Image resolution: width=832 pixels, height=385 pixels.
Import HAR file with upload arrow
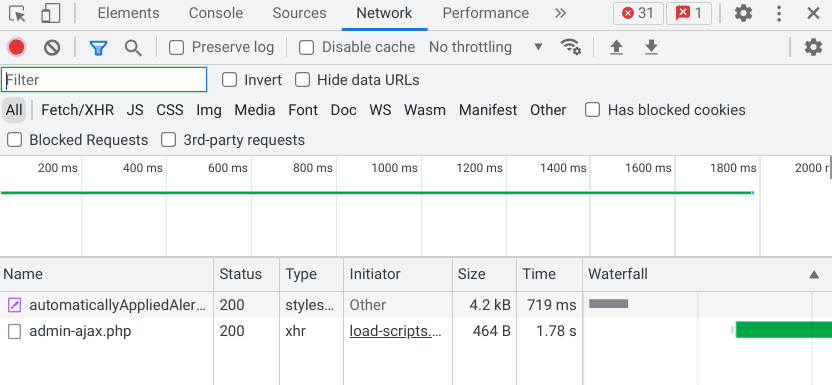click(616, 48)
